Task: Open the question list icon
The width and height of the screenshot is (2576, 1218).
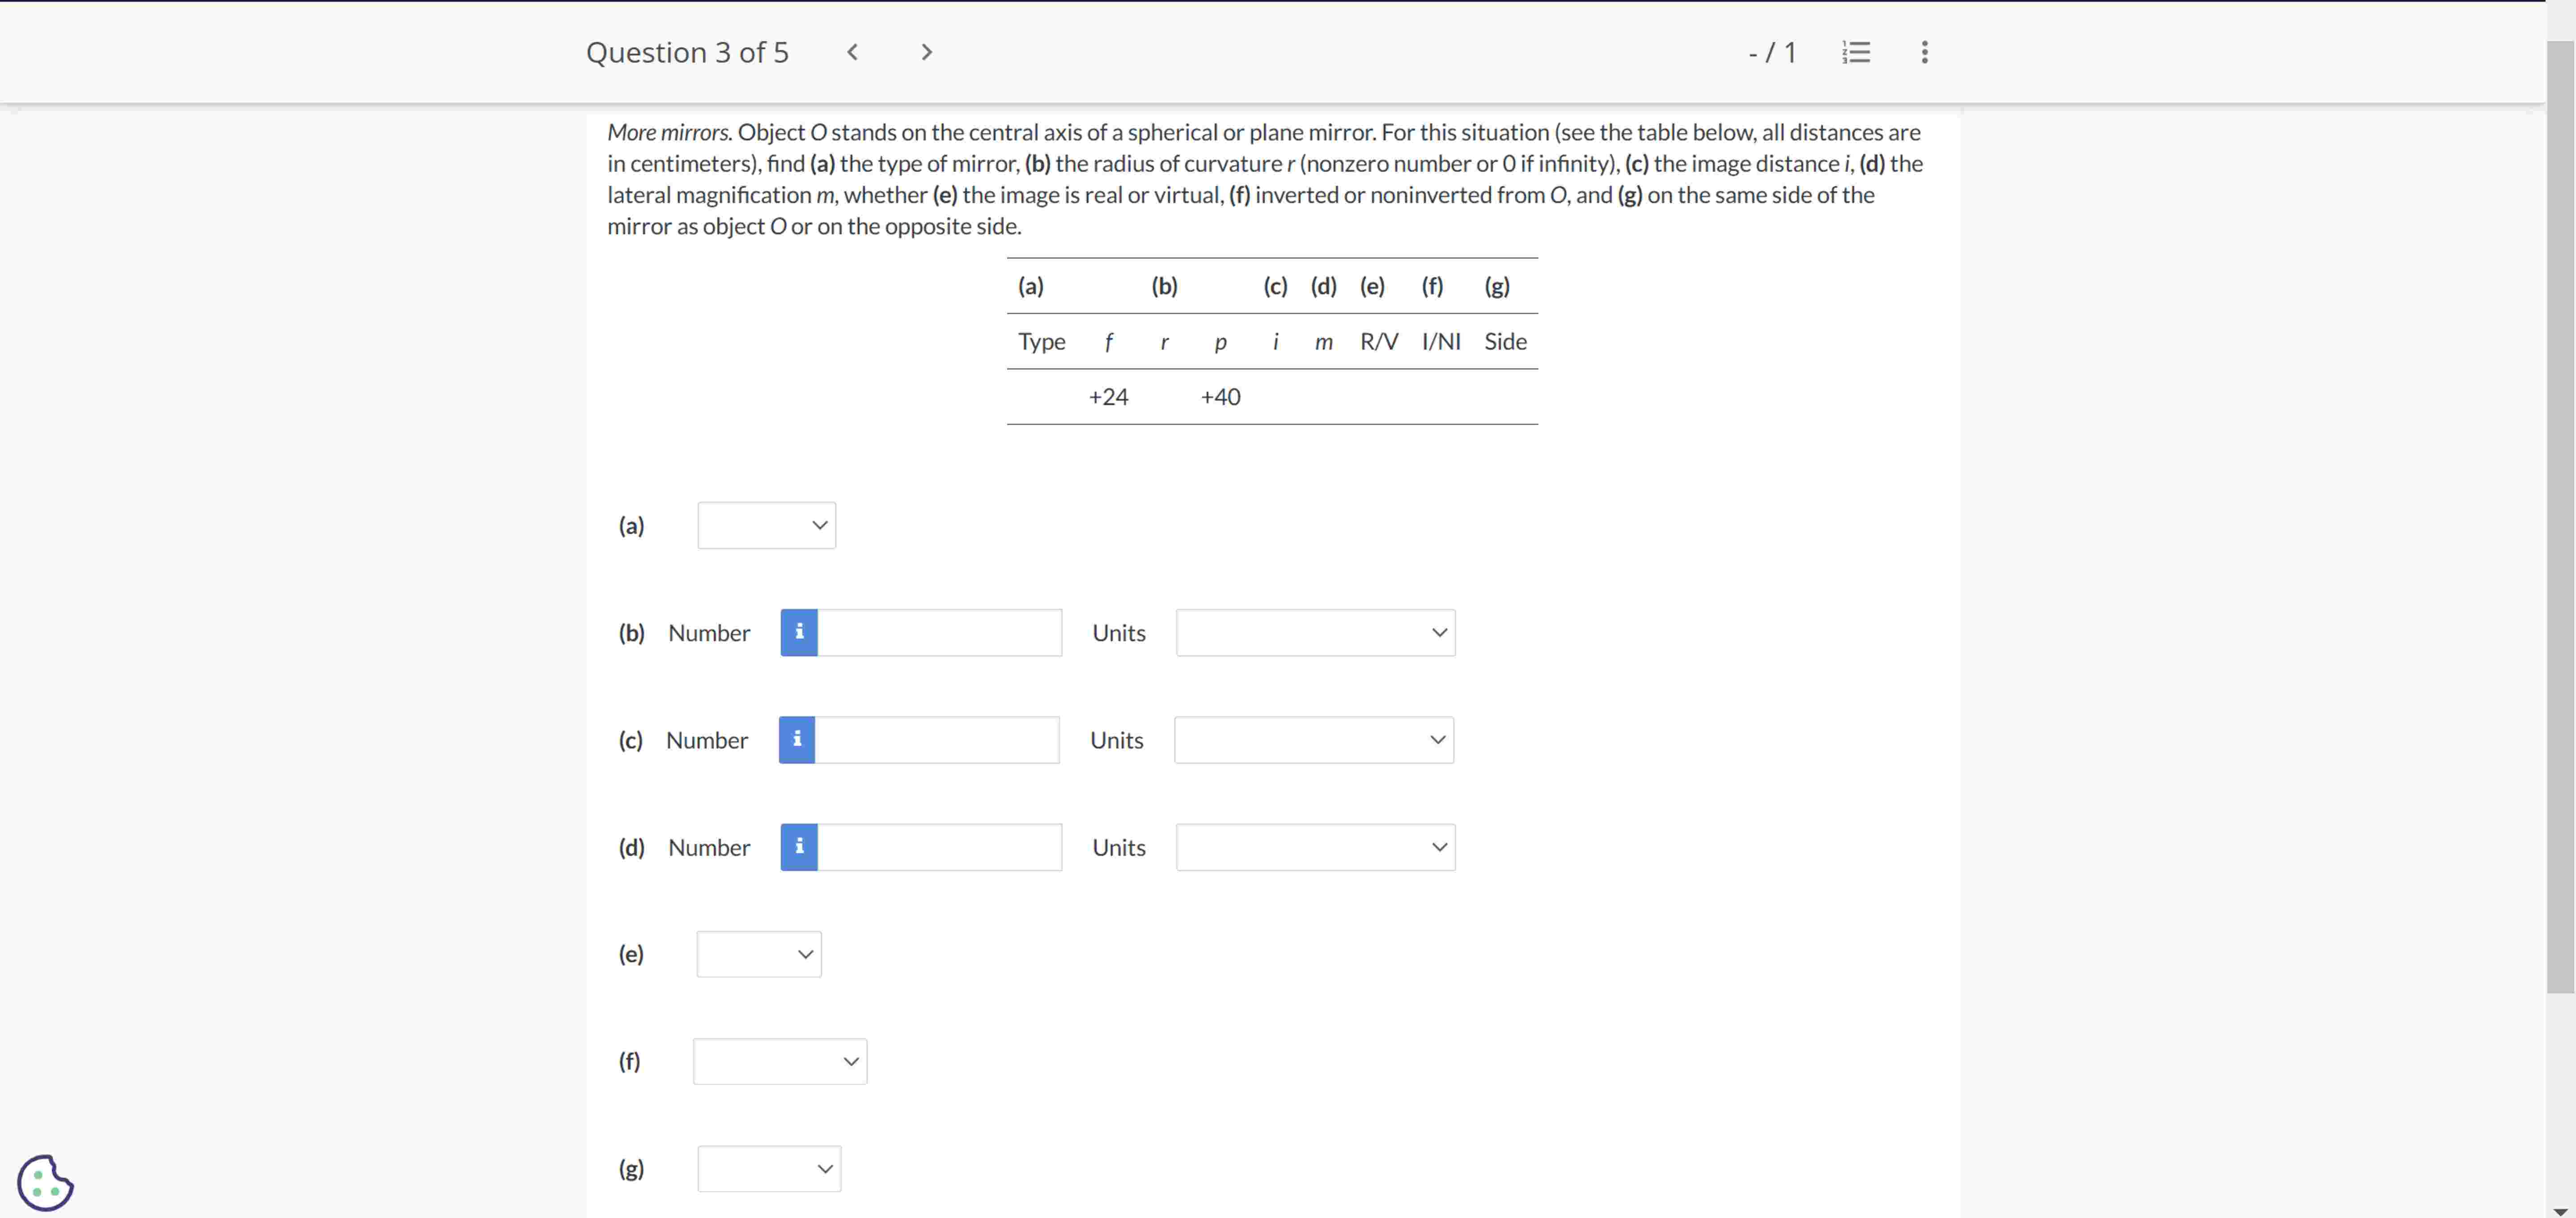Action: tap(1856, 52)
